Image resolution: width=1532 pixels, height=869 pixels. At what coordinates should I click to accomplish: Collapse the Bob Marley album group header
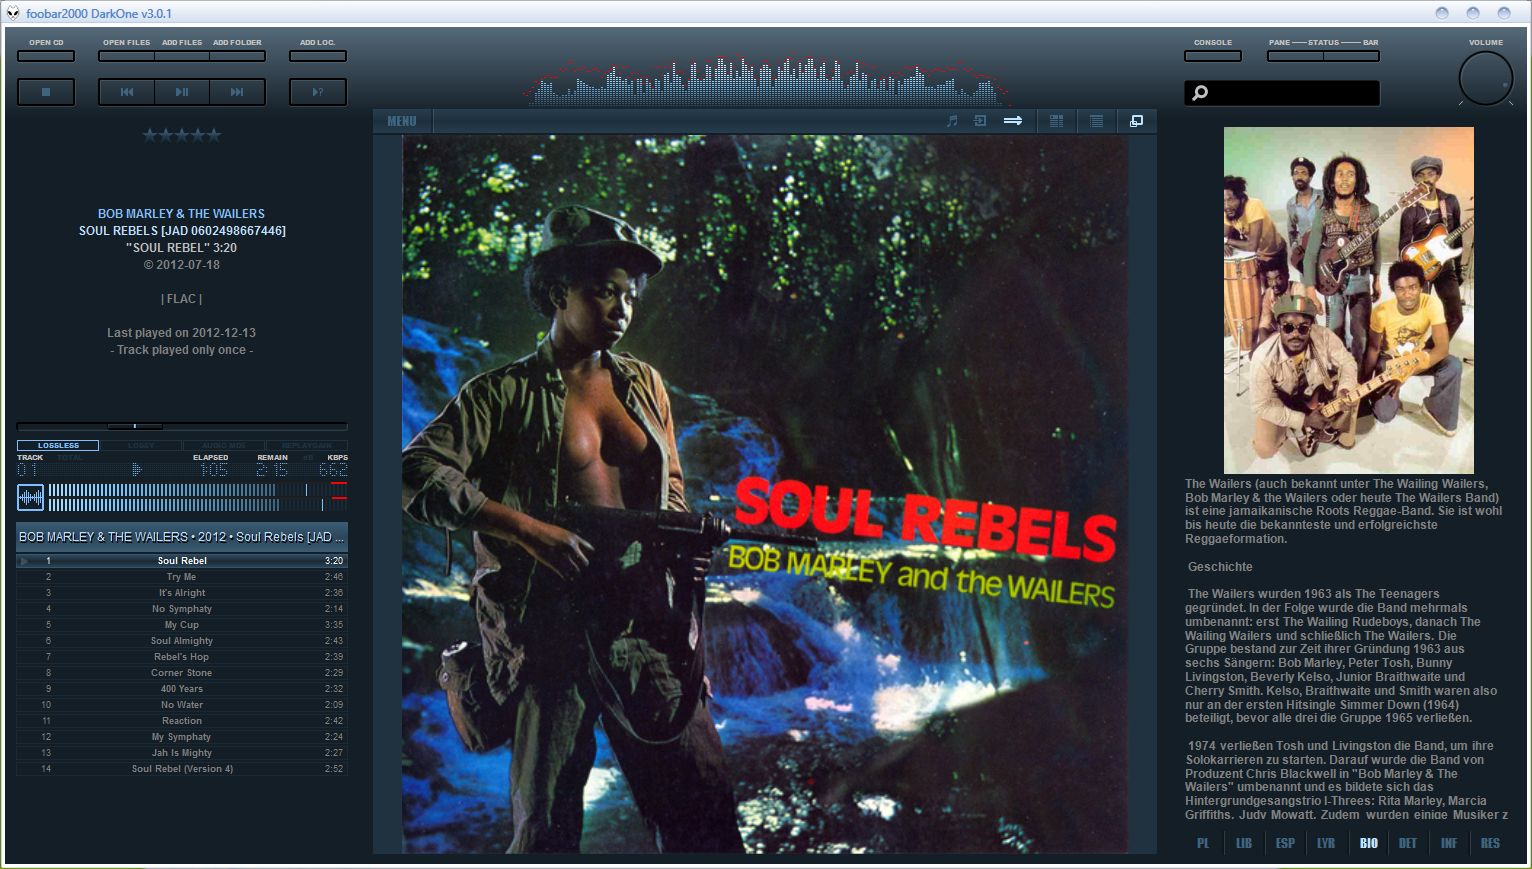(182, 537)
